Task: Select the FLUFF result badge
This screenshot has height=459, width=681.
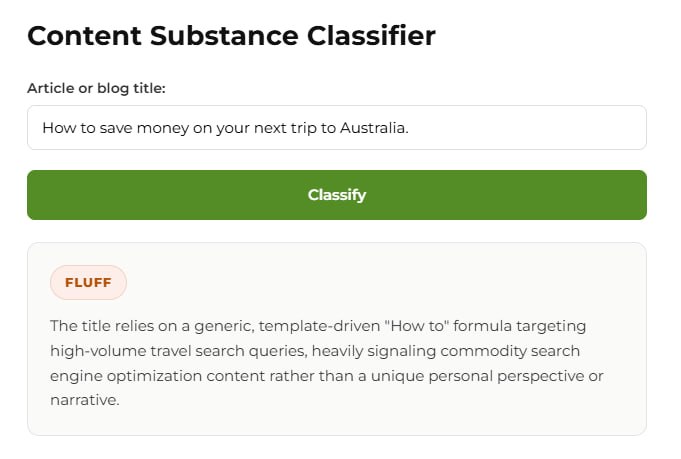Action: (88, 282)
